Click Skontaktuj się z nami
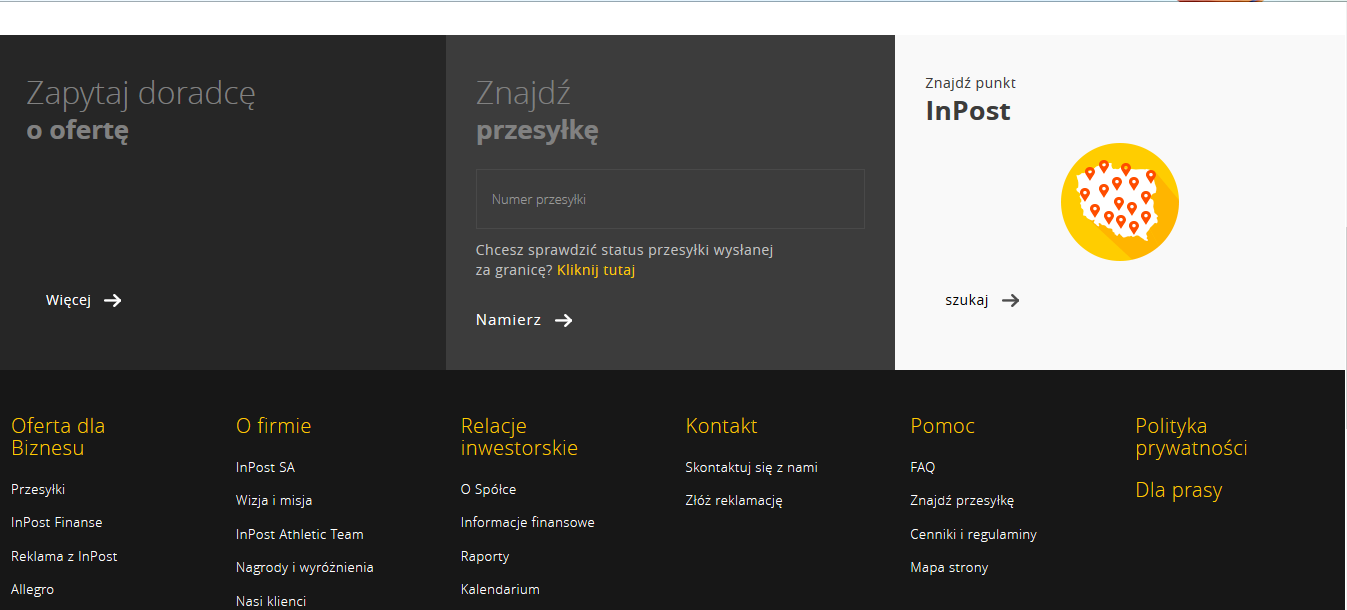The width and height of the screenshot is (1347, 610). (x=751, y=467)
